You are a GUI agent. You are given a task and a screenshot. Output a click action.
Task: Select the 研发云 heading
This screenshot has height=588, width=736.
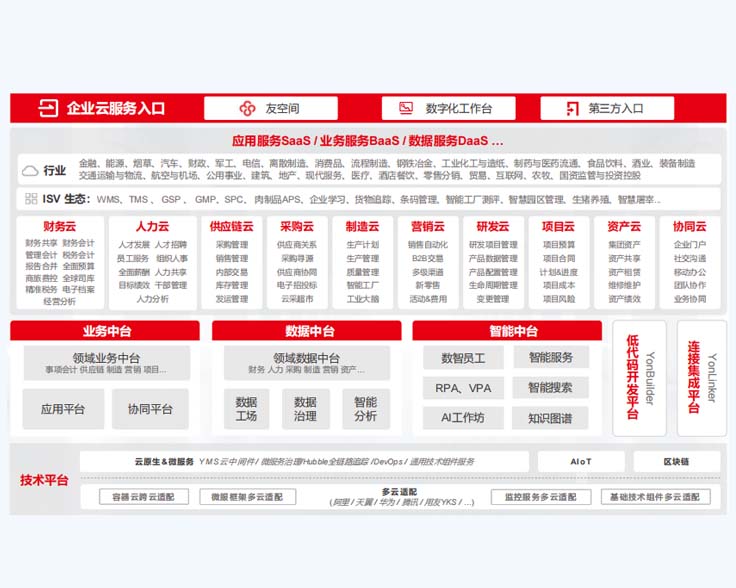click(493, 226)
